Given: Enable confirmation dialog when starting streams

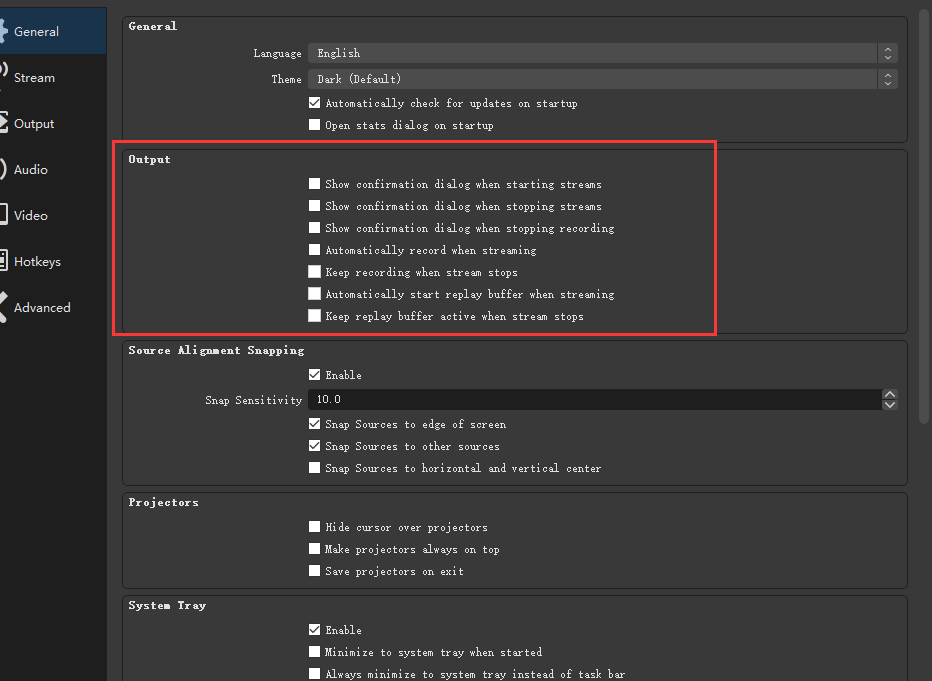Looking at the screenshot, I should (314, 184).
